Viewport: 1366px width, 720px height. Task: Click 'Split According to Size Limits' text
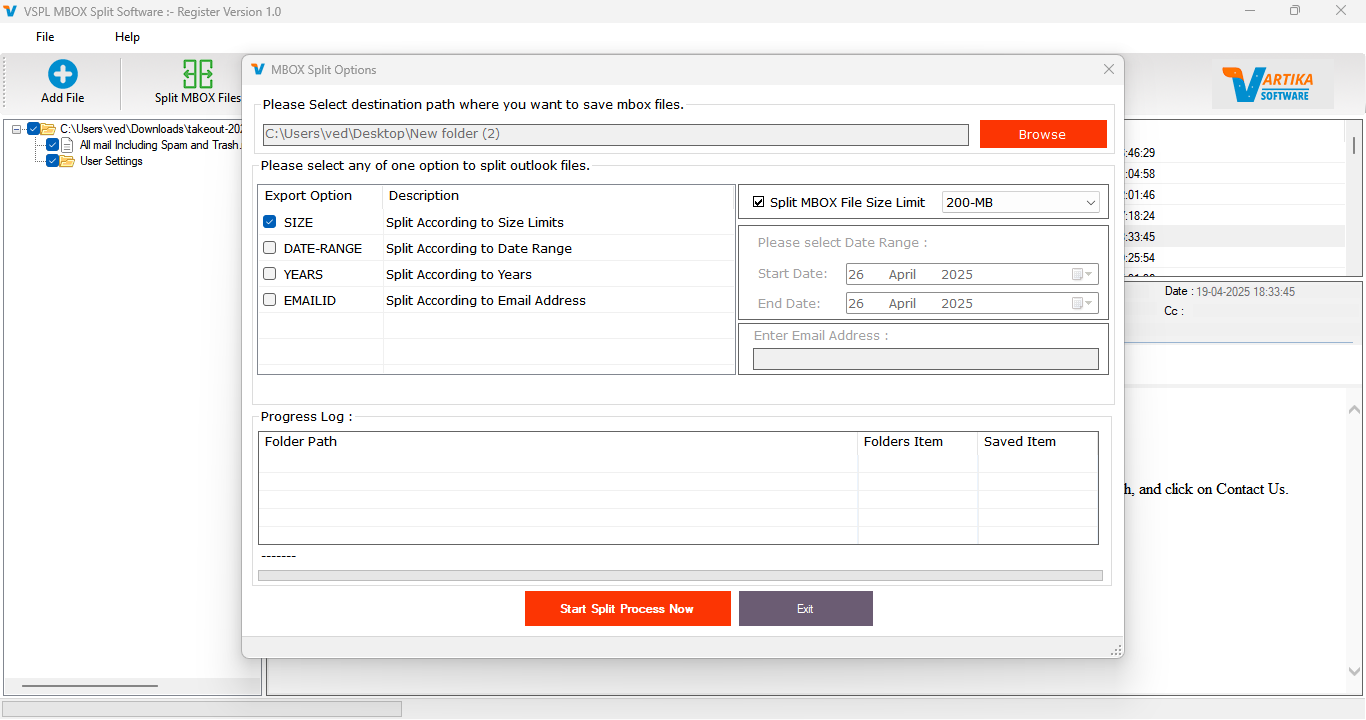pyautogui.click(x=475, y=222)
